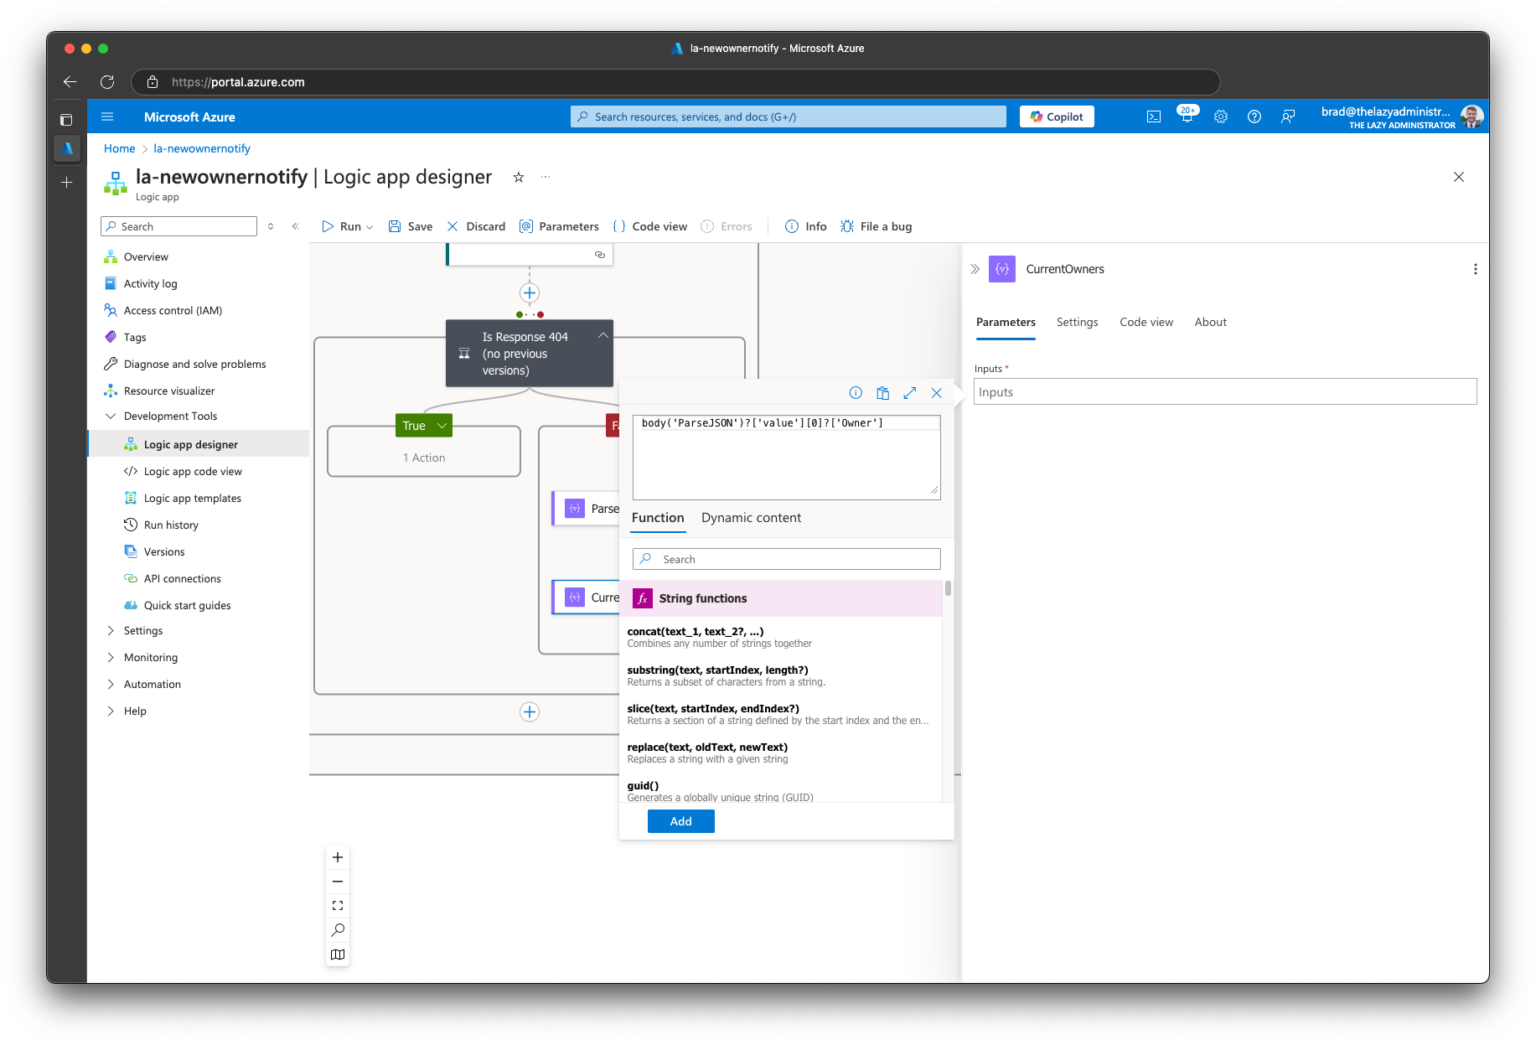Open the feedback icon in header

[1288, 117]
